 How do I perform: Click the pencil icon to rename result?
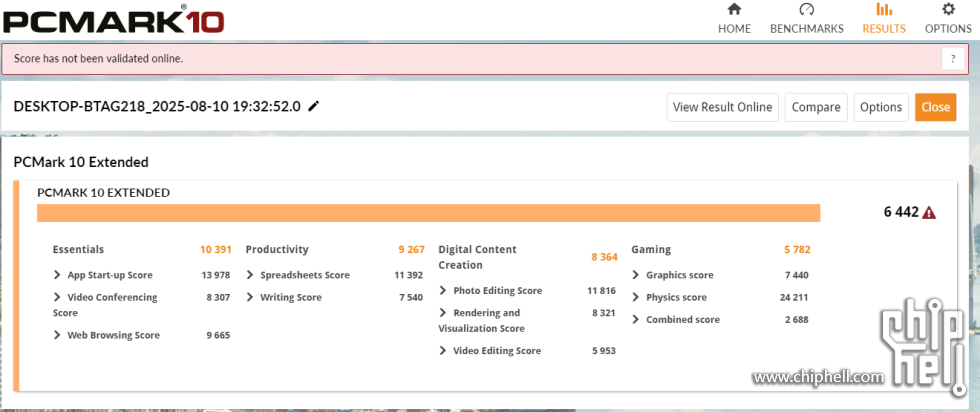(314, 106)
